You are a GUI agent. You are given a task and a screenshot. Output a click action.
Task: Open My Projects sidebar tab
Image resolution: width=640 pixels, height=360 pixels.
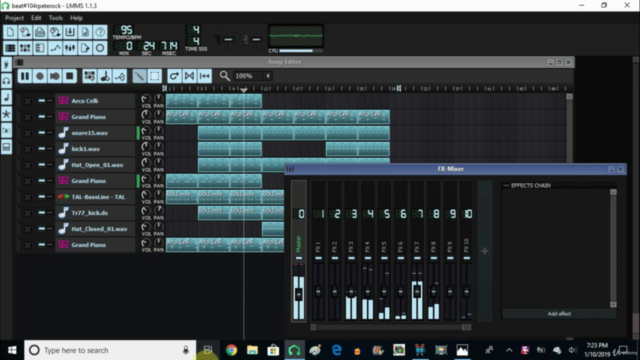point(6,81)
